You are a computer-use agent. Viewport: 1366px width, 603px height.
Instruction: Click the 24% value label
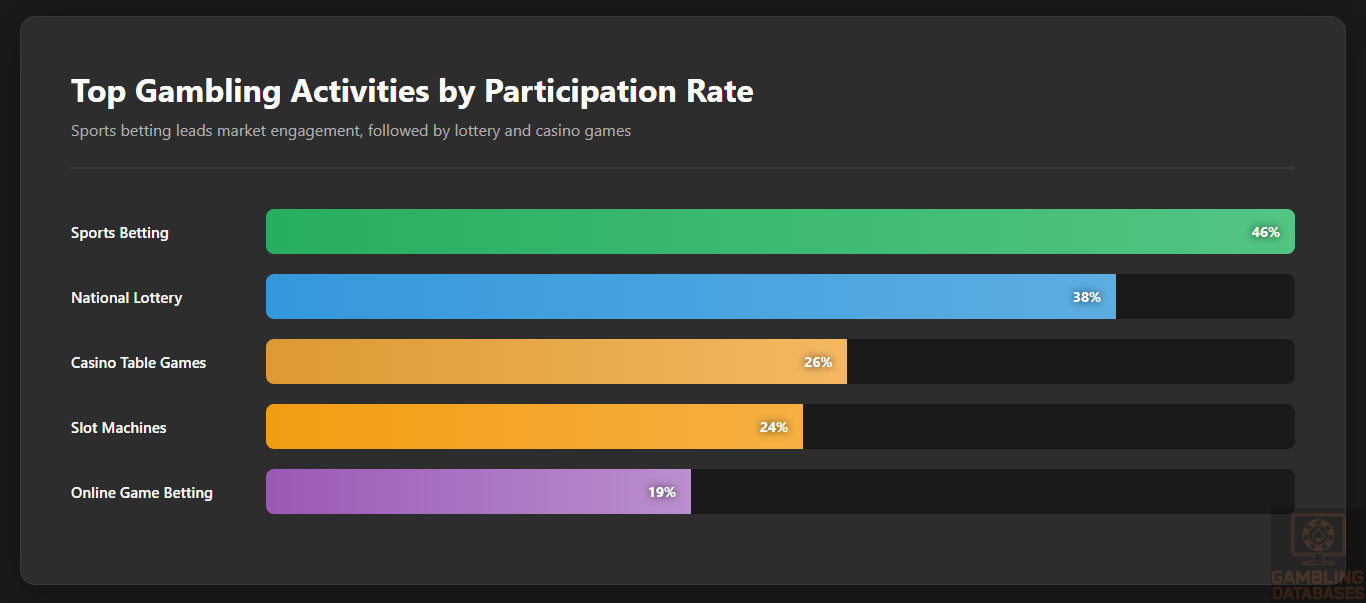[x=773, y=427]
